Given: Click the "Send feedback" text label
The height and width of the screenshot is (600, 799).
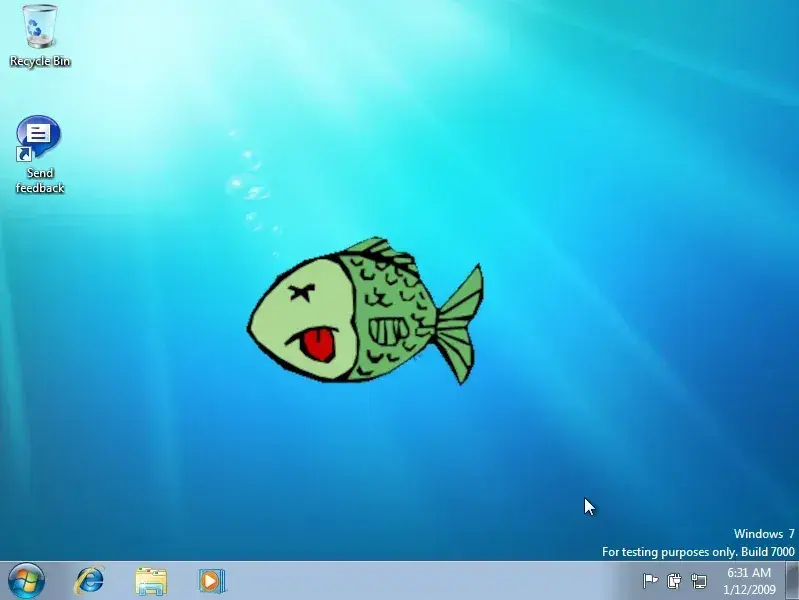Looking at the screenshot, I should coord(40,181).
